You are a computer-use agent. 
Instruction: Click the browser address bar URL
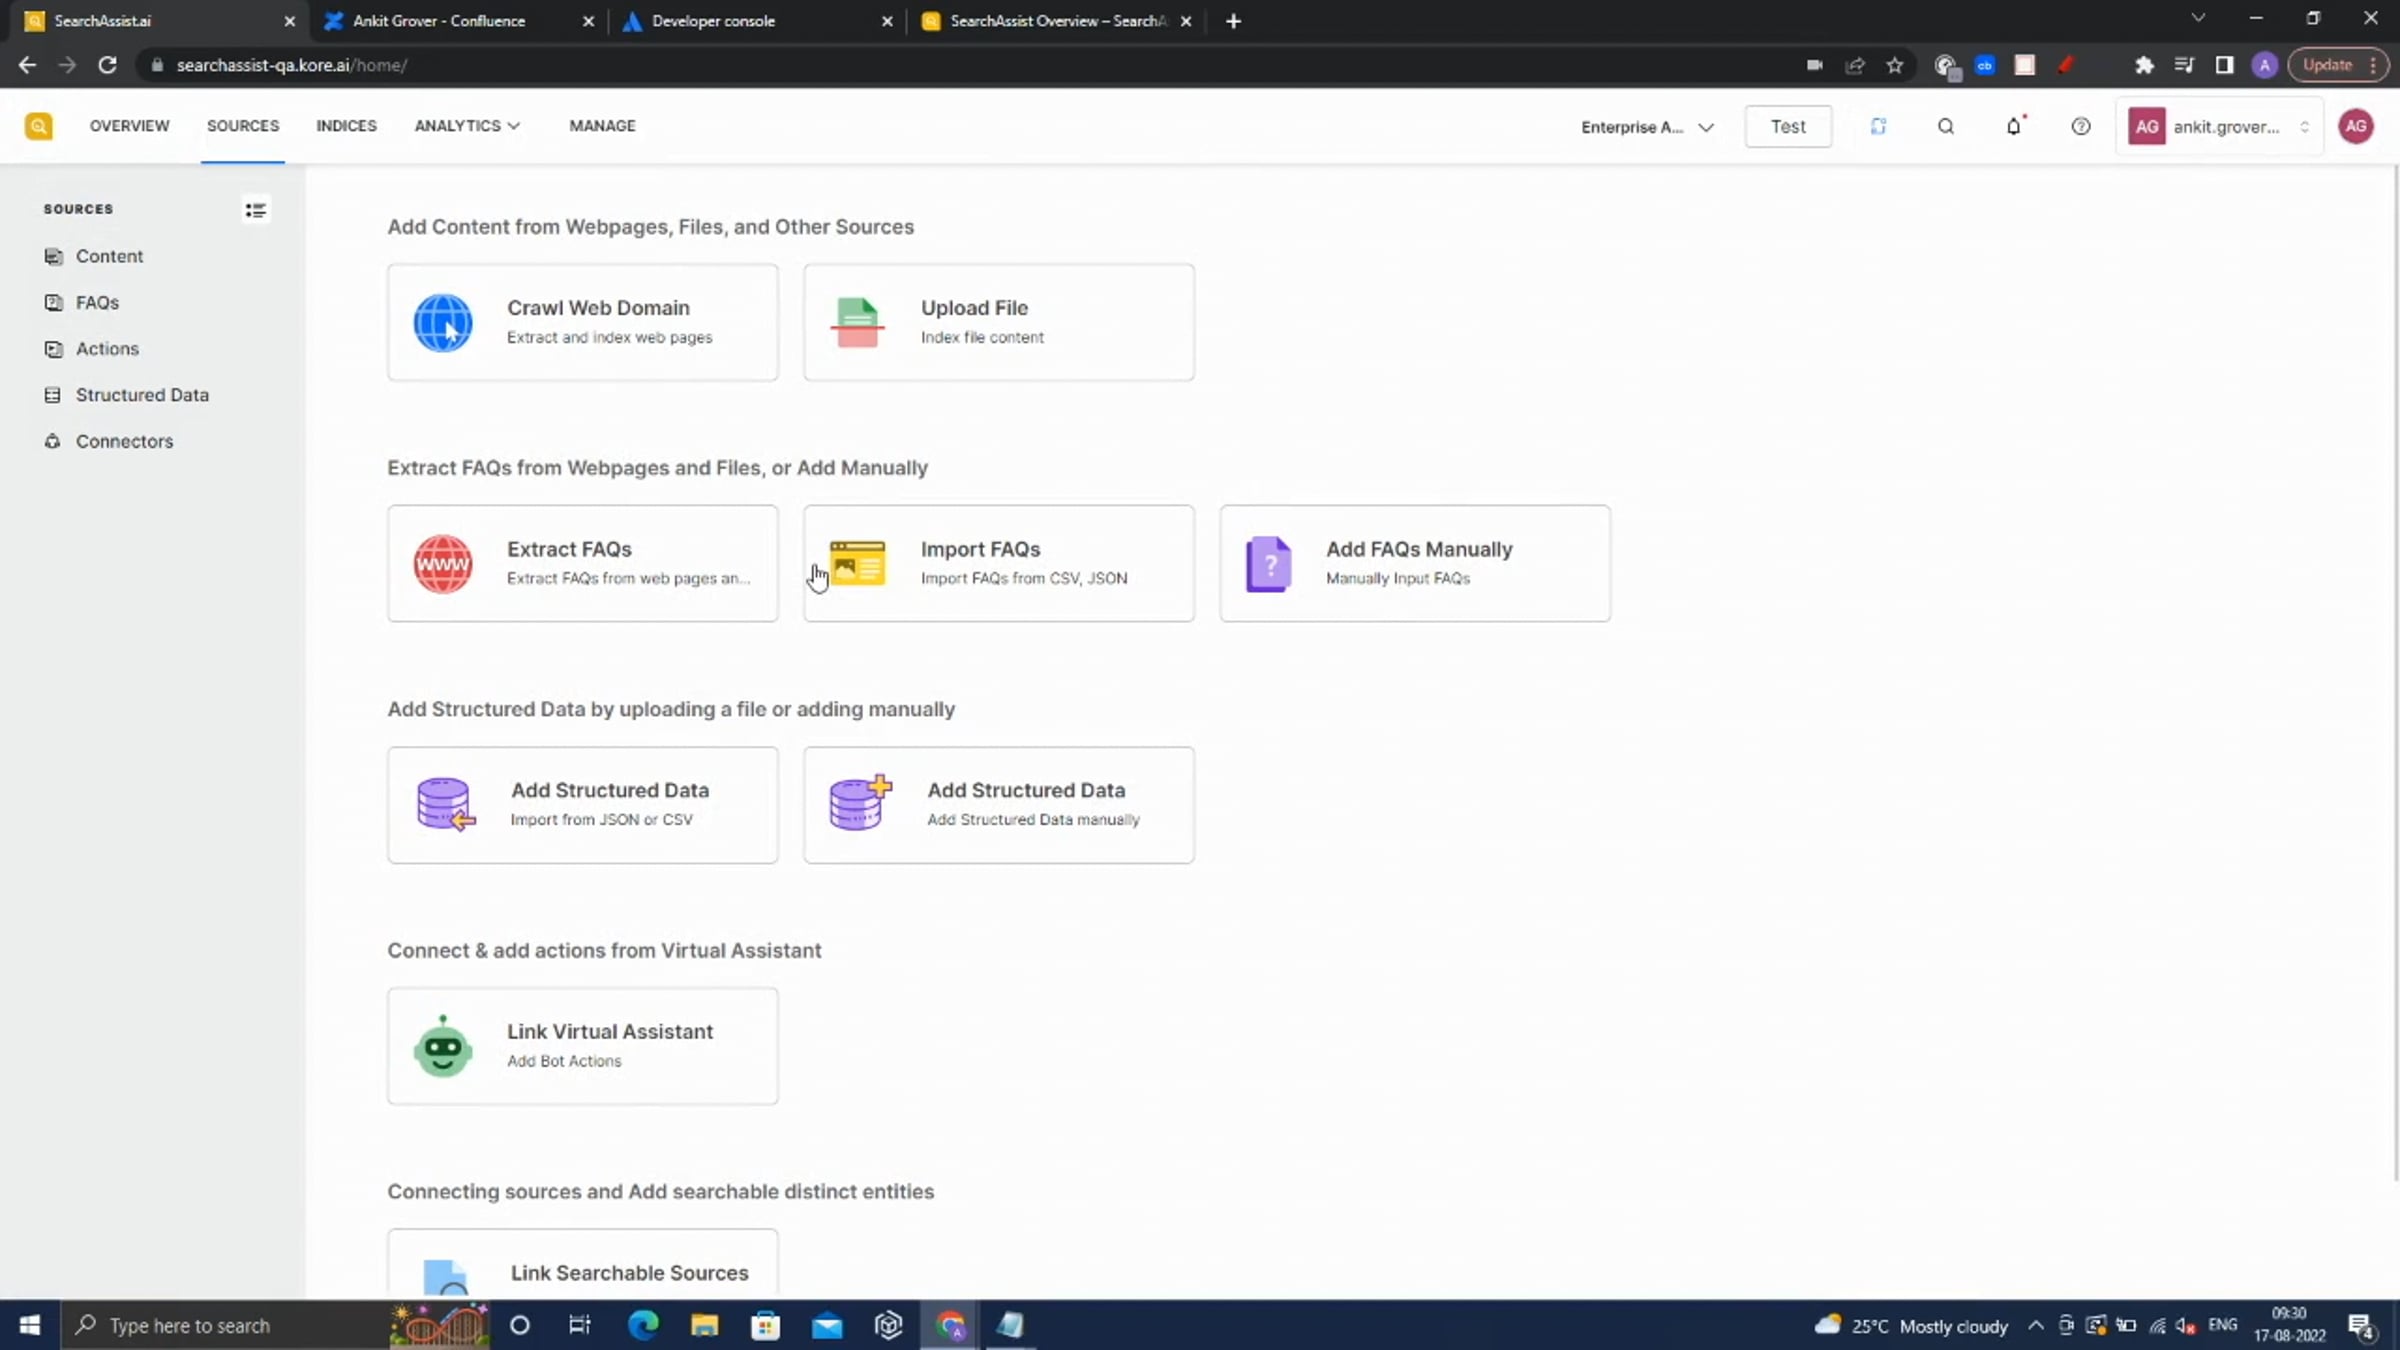click(x=291, y=65)
